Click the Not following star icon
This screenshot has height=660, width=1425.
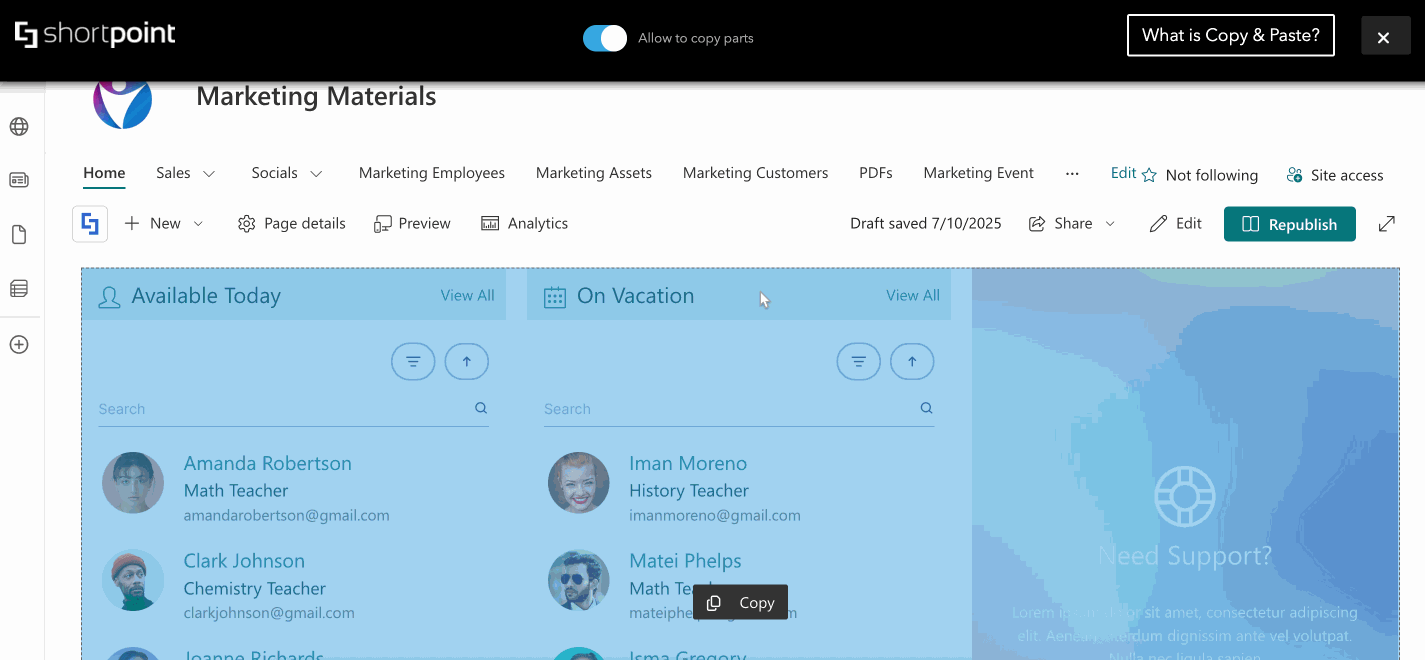1149,175
